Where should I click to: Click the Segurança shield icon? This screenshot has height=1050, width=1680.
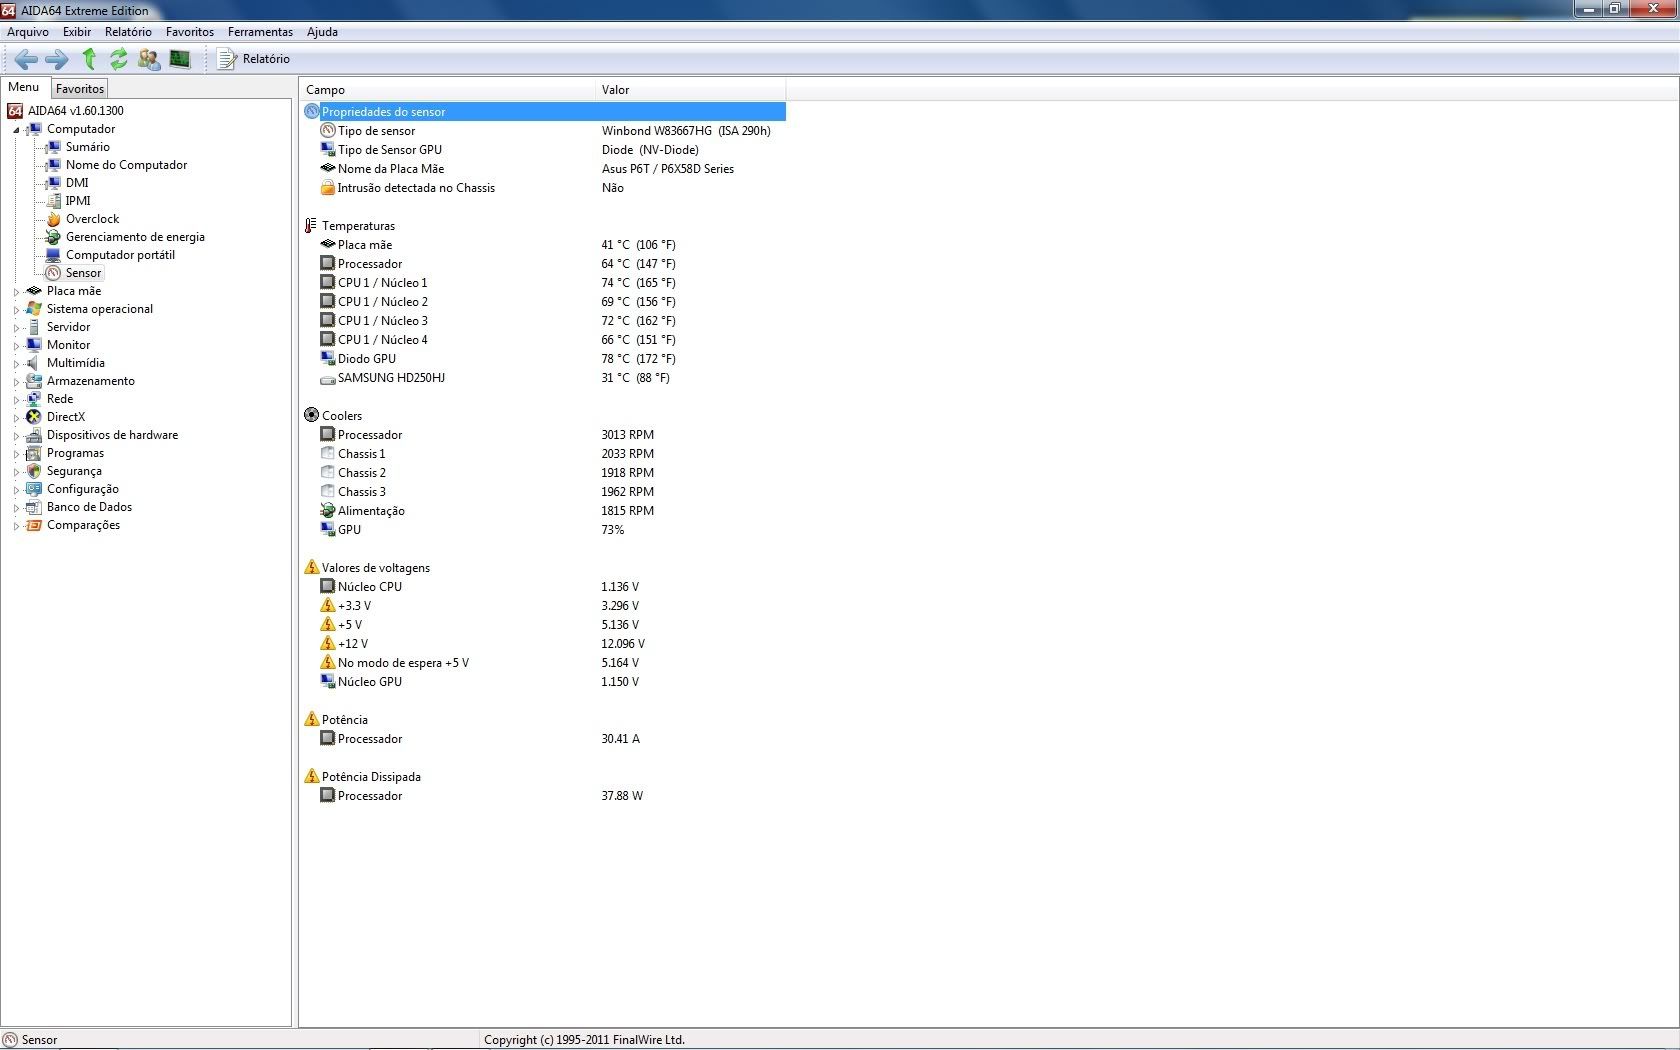34,471
